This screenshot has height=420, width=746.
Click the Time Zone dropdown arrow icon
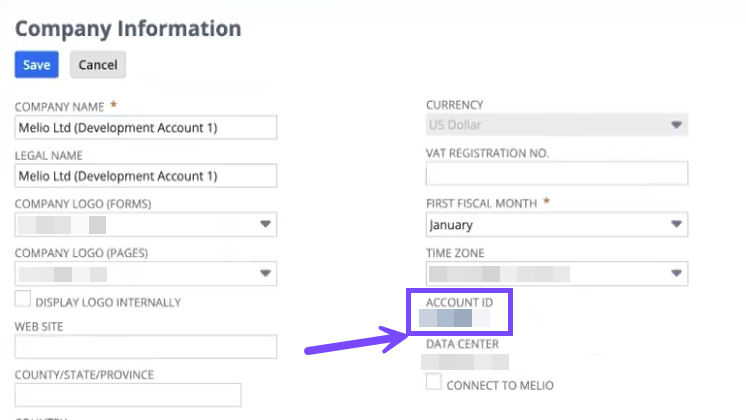tap(677, 272)
